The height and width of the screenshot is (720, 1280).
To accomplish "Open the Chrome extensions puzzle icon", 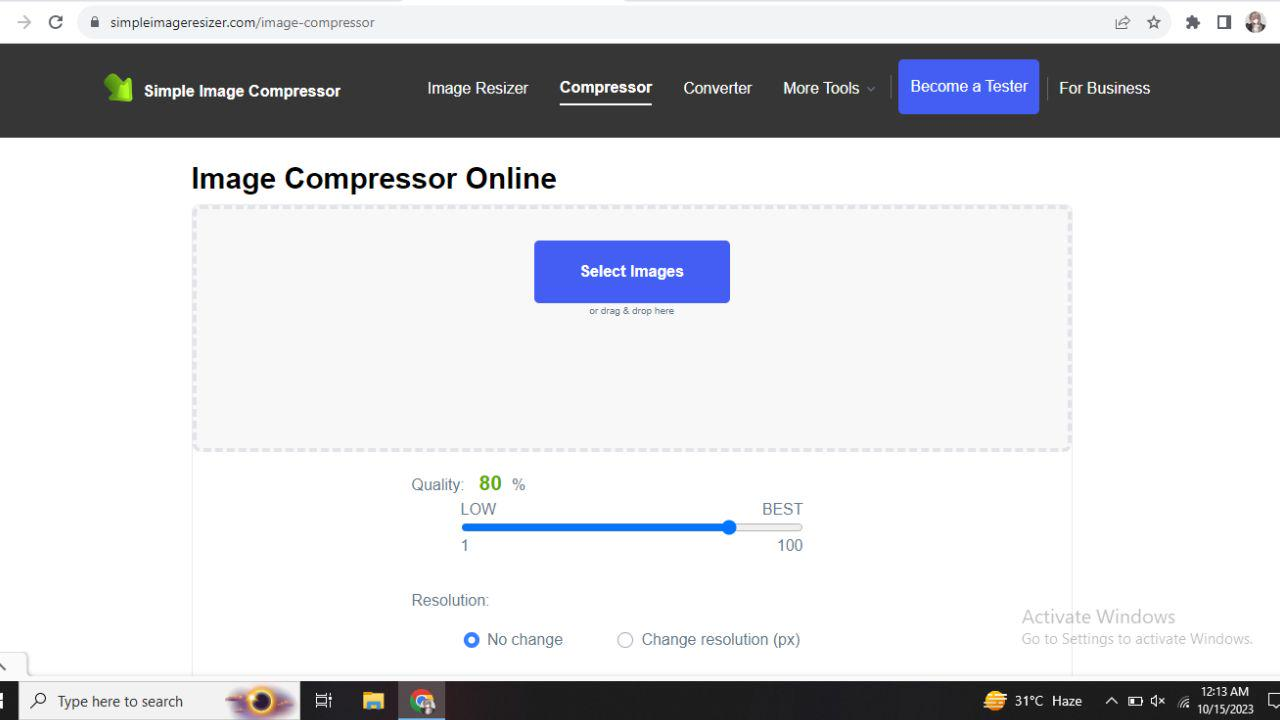I will coord(1192,21).
